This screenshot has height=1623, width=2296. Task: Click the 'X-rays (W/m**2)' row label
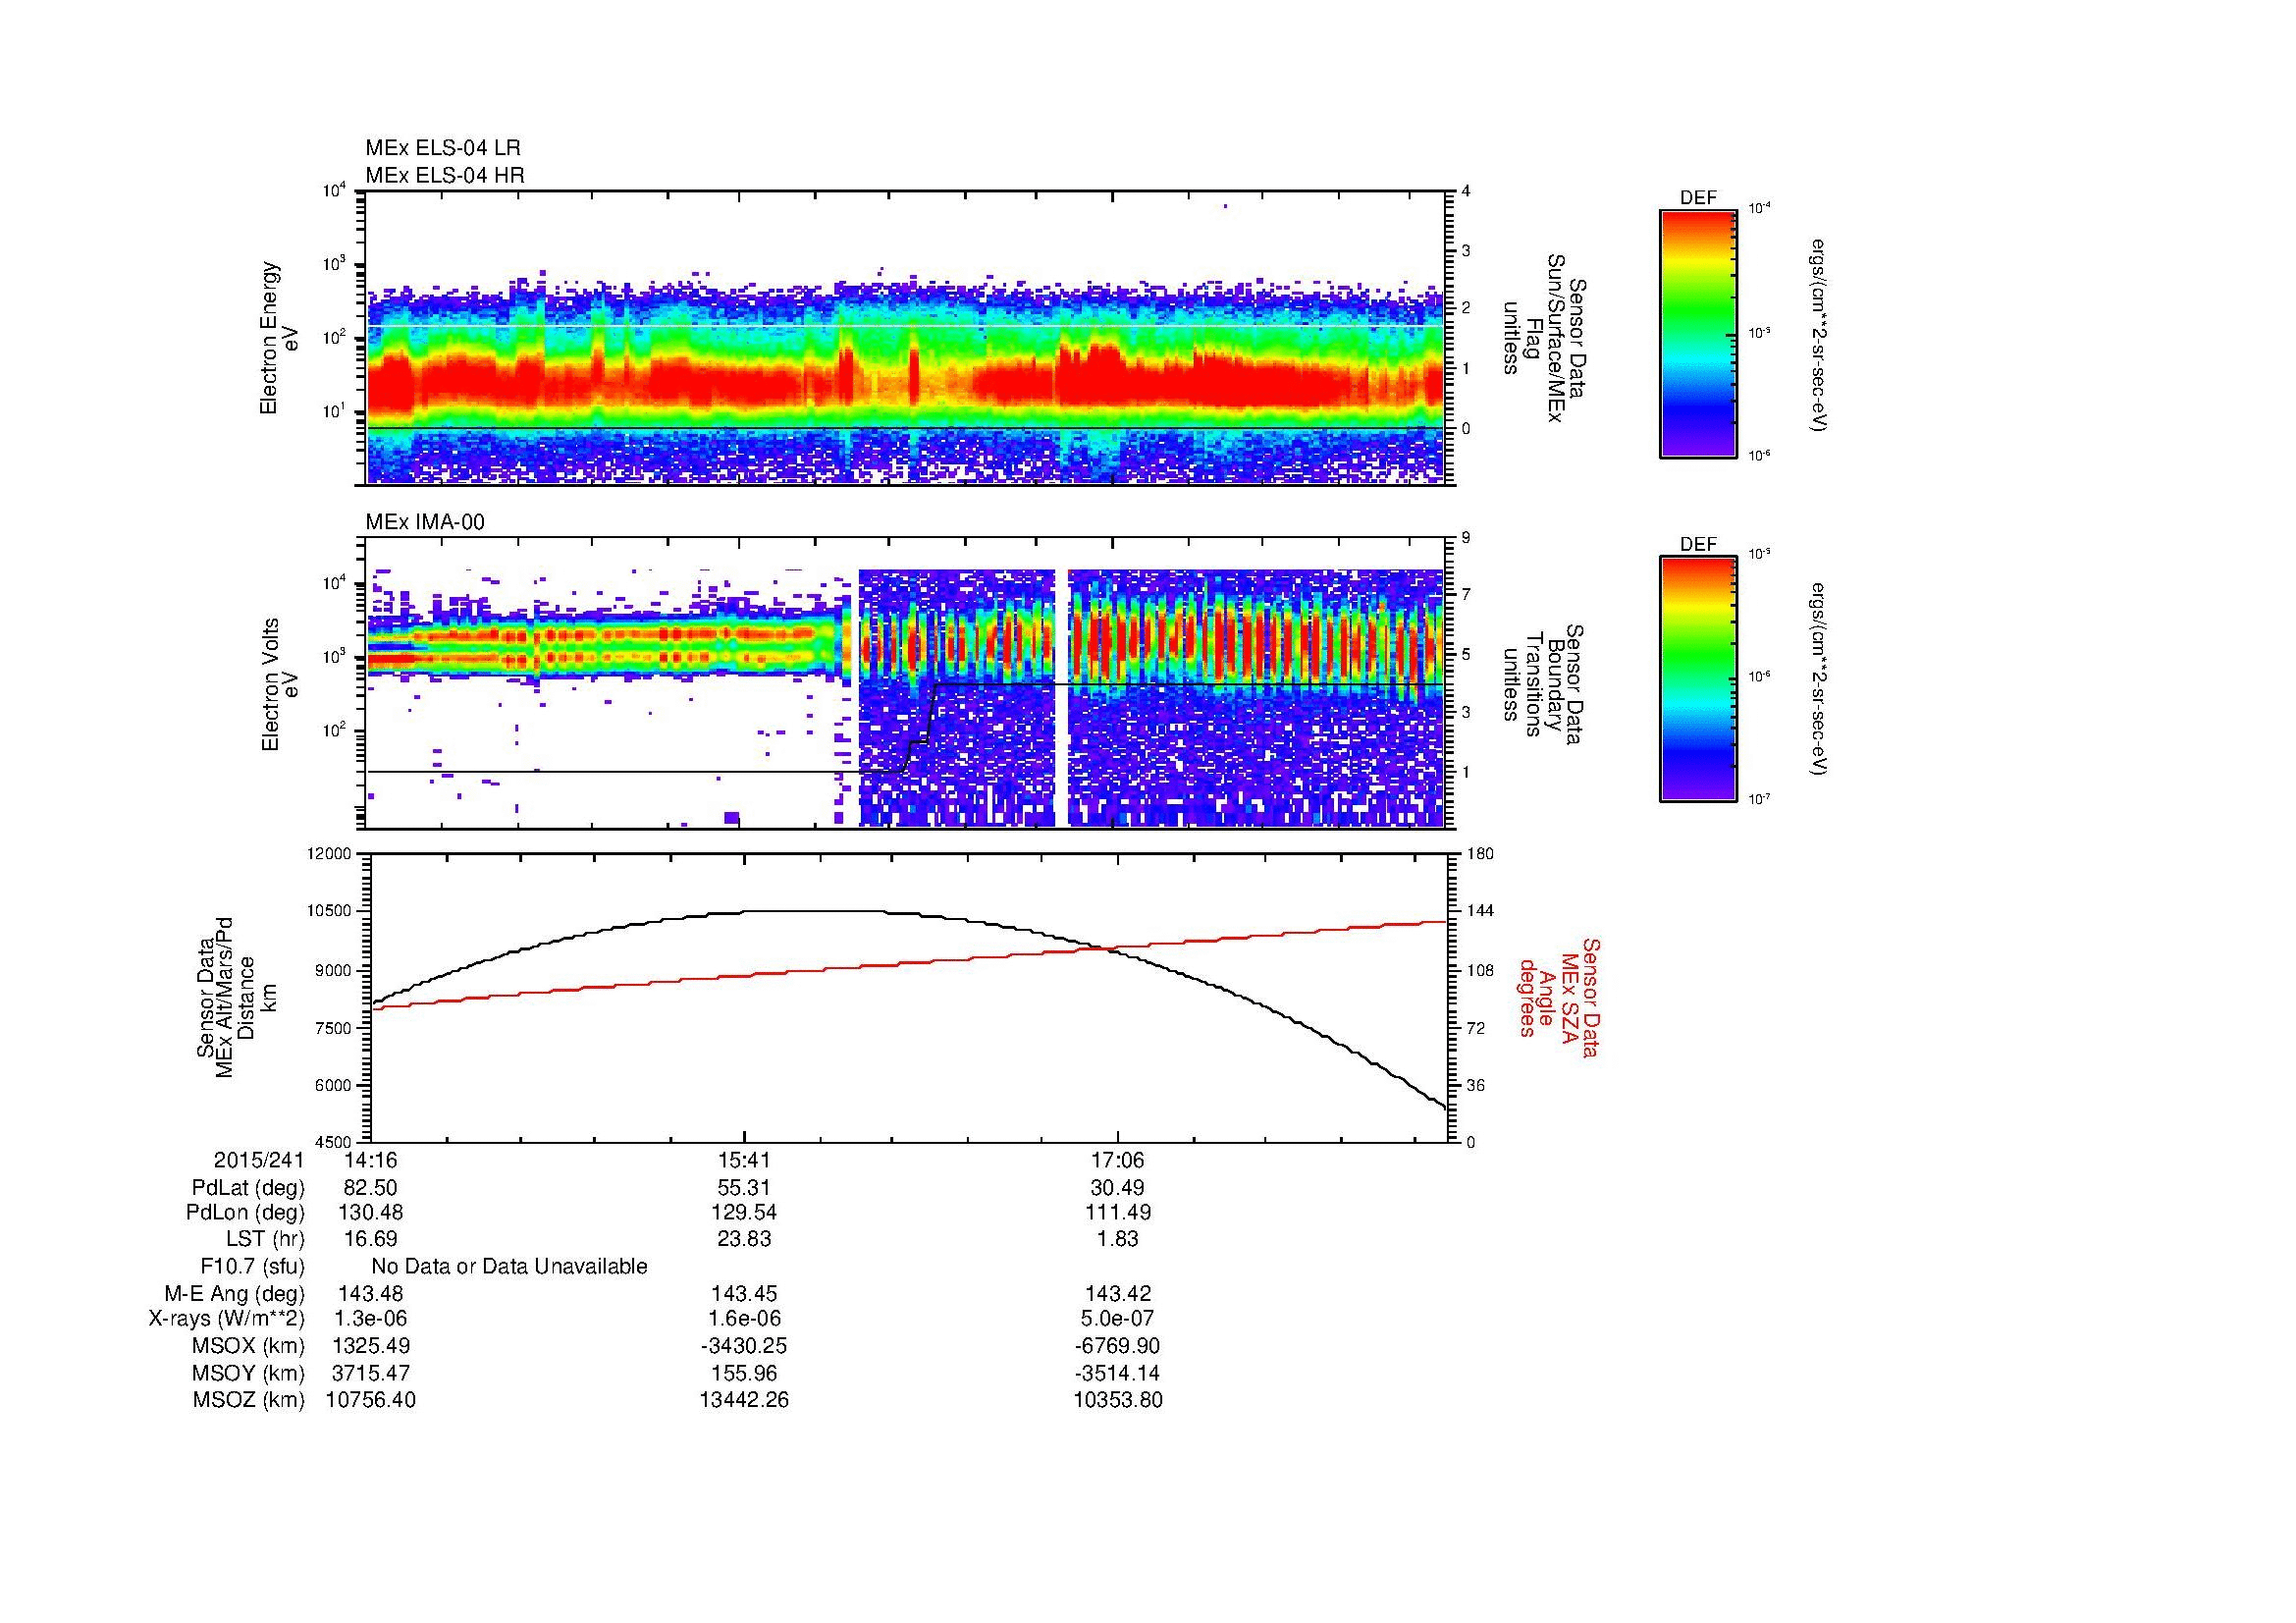coord(226,1320)
